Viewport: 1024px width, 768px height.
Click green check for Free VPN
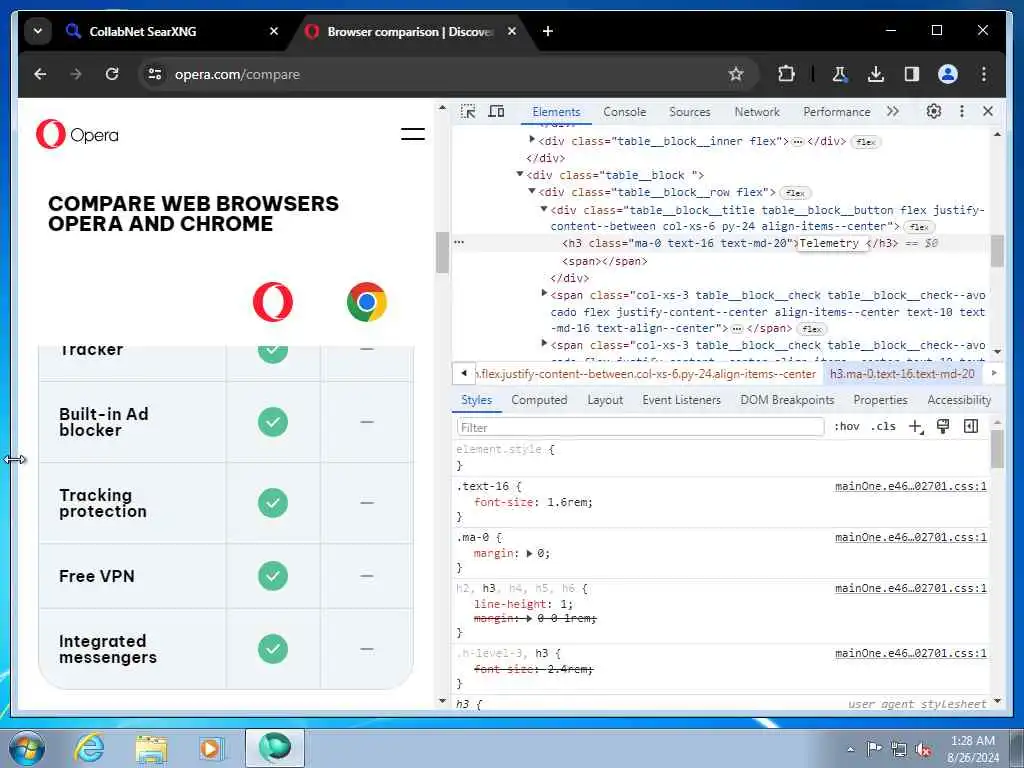(273, 576)
